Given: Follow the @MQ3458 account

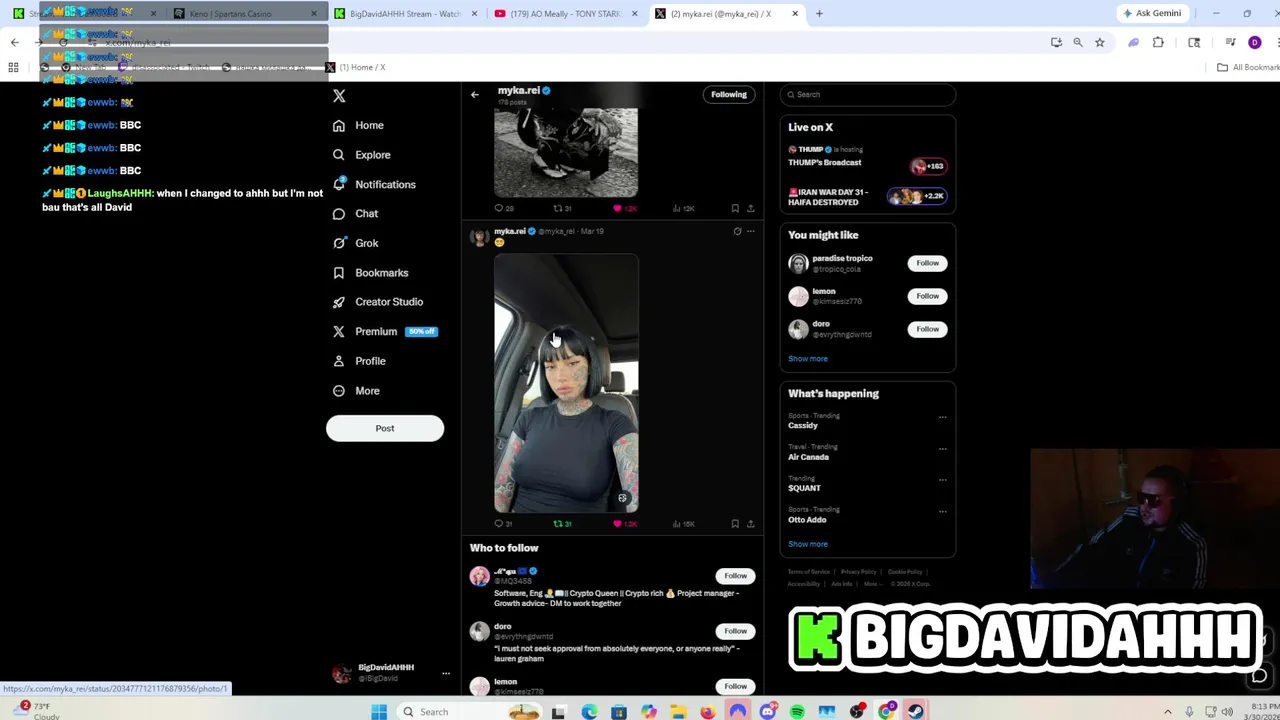Looking at the screenshot, I should click(x=735, y=576).
